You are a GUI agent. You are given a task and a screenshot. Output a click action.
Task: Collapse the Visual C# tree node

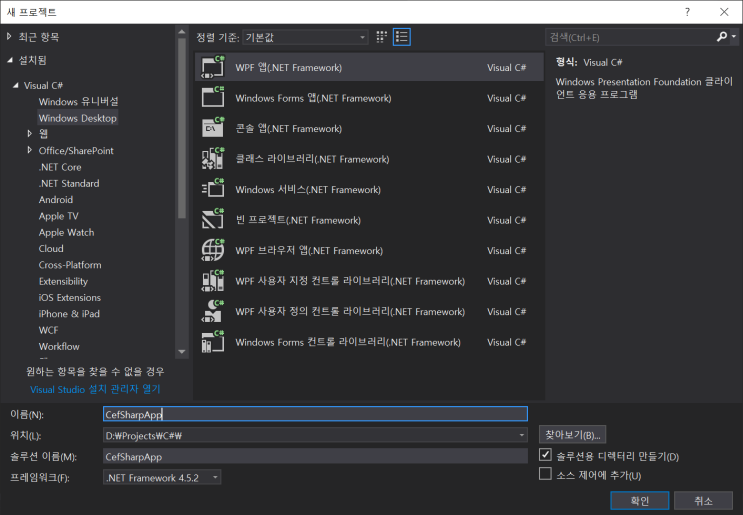(16, 85)
